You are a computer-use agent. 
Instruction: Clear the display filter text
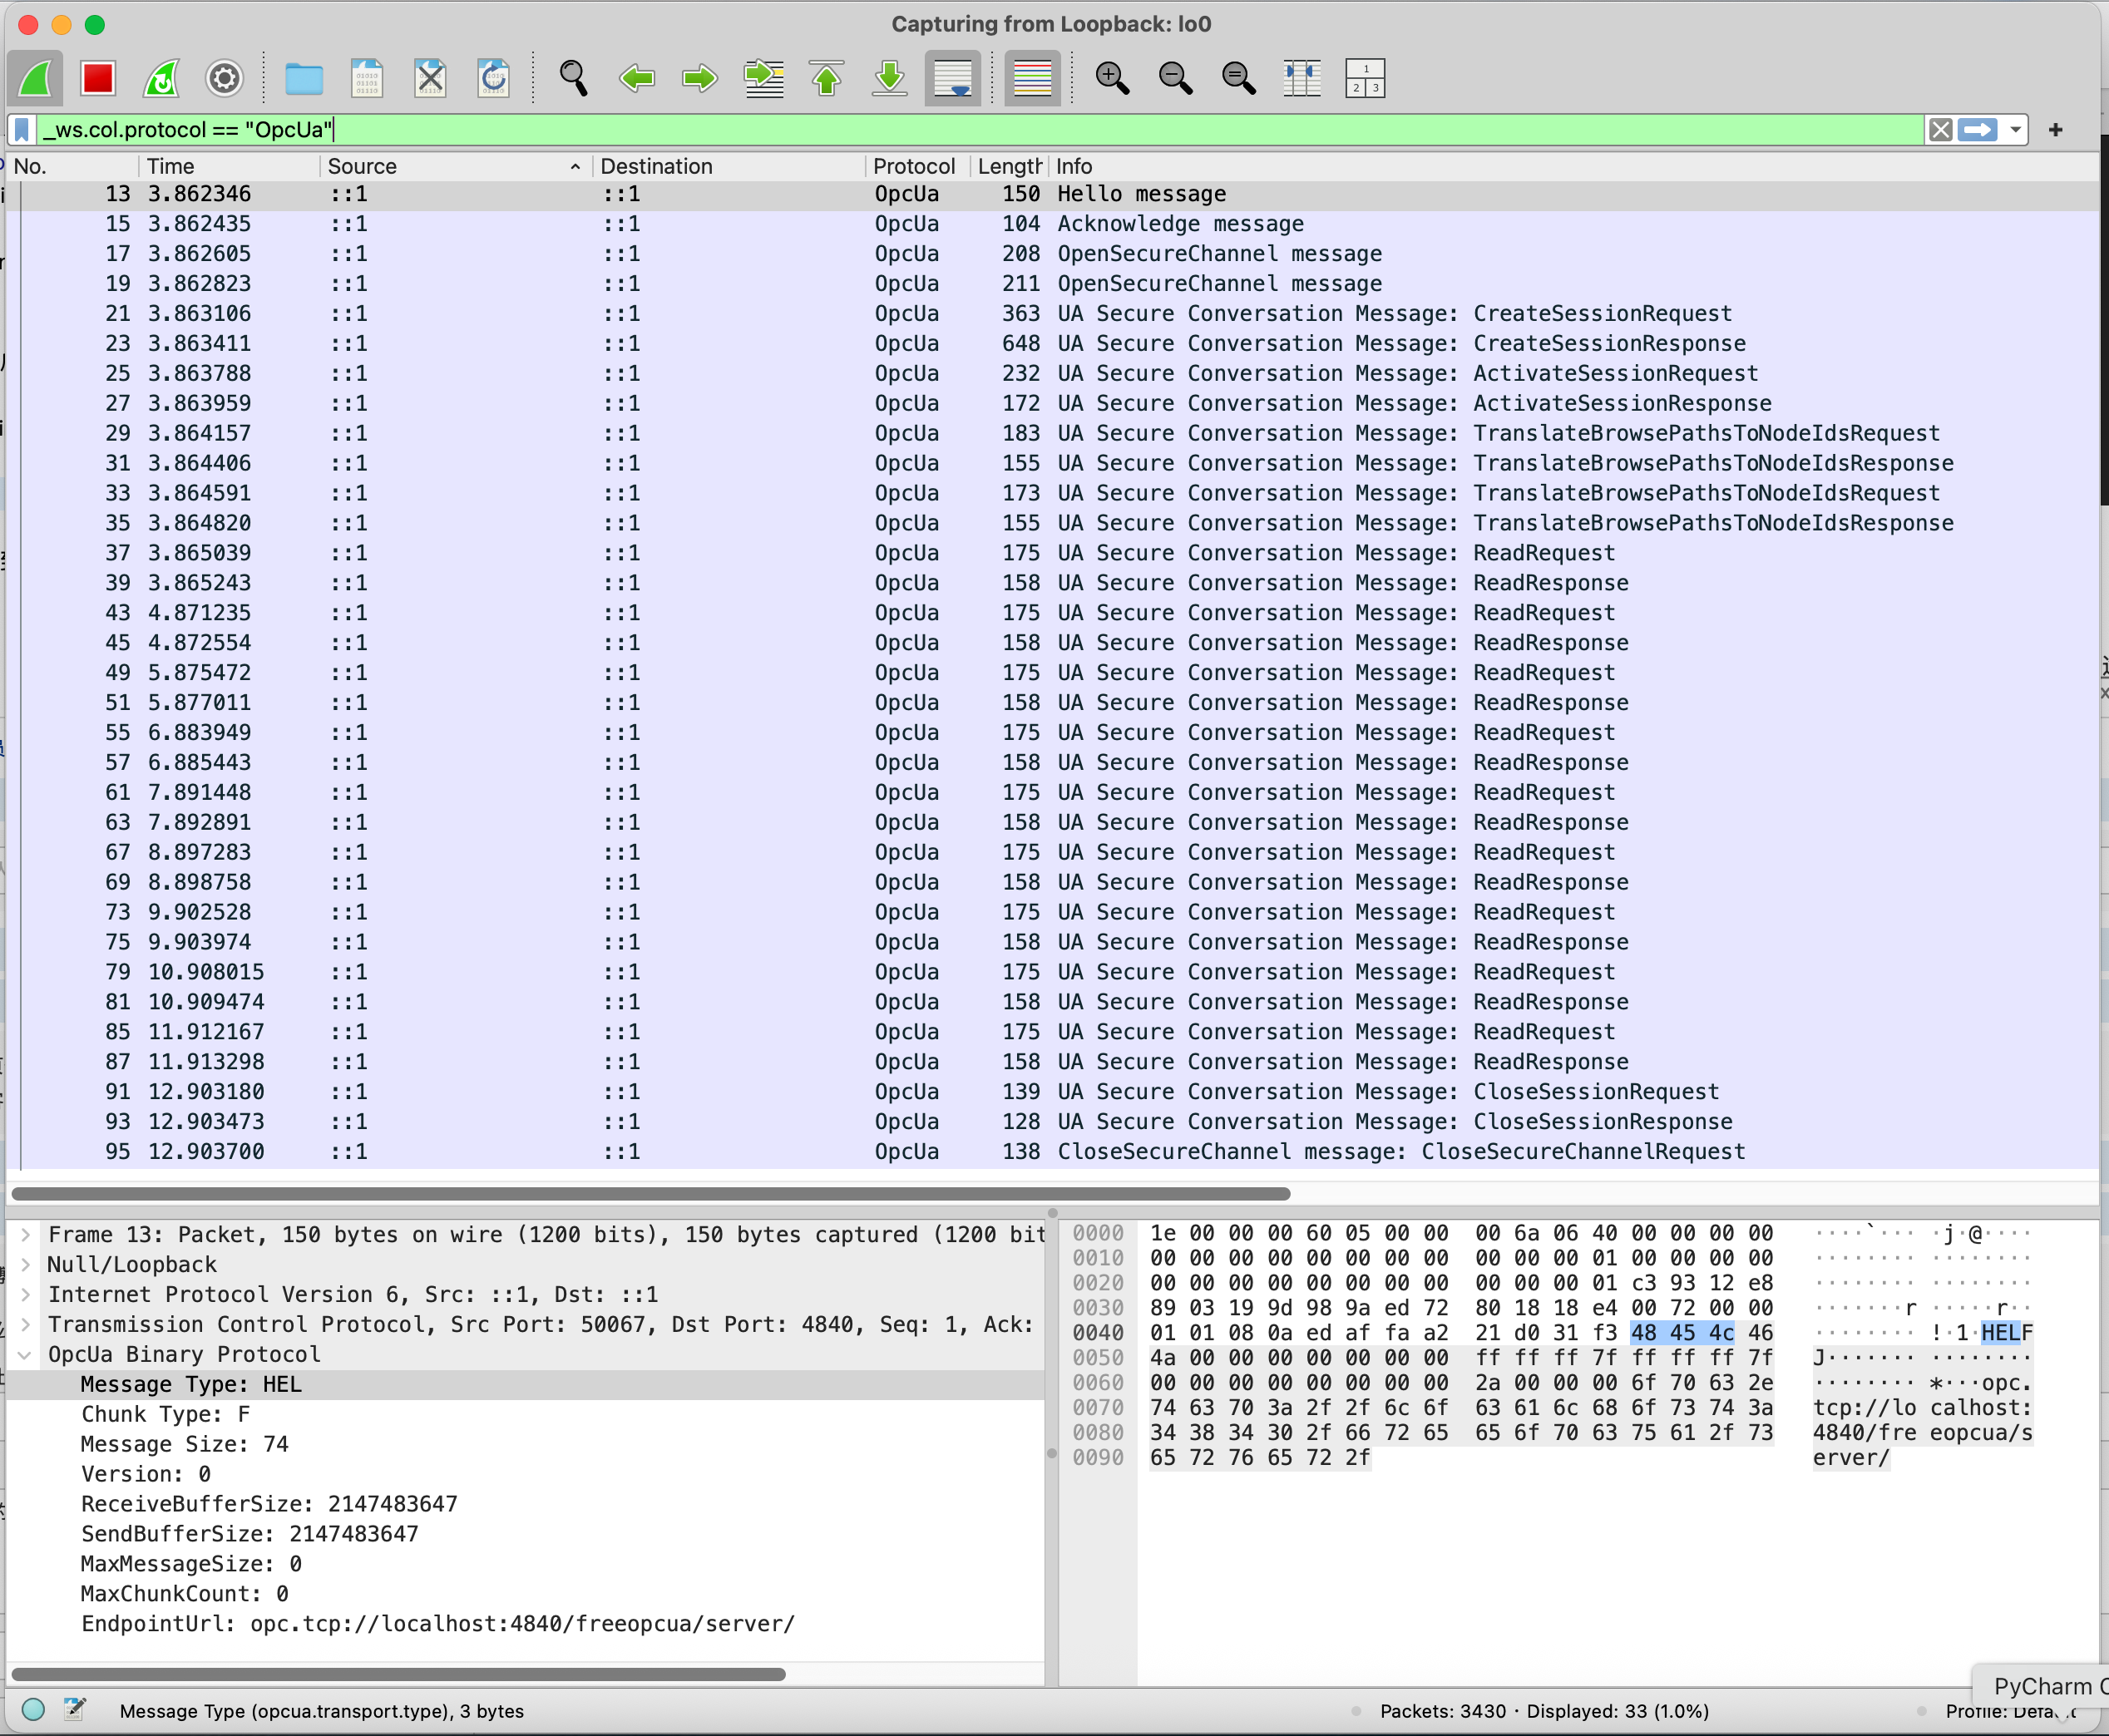coord(1940,130)
